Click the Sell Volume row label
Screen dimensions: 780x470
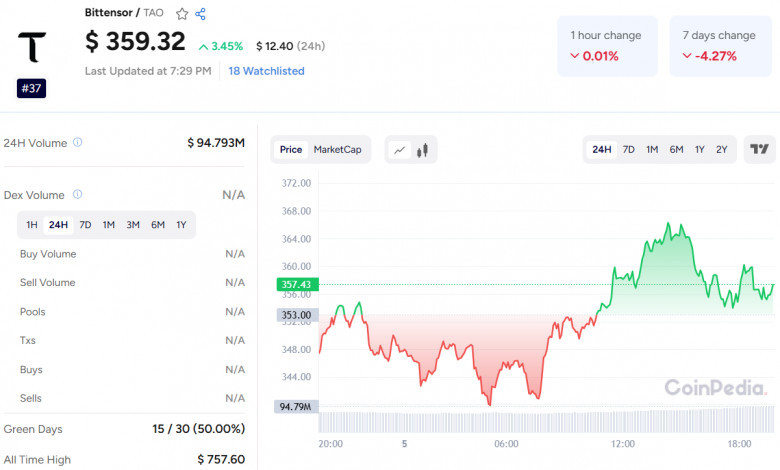point(47,282)
